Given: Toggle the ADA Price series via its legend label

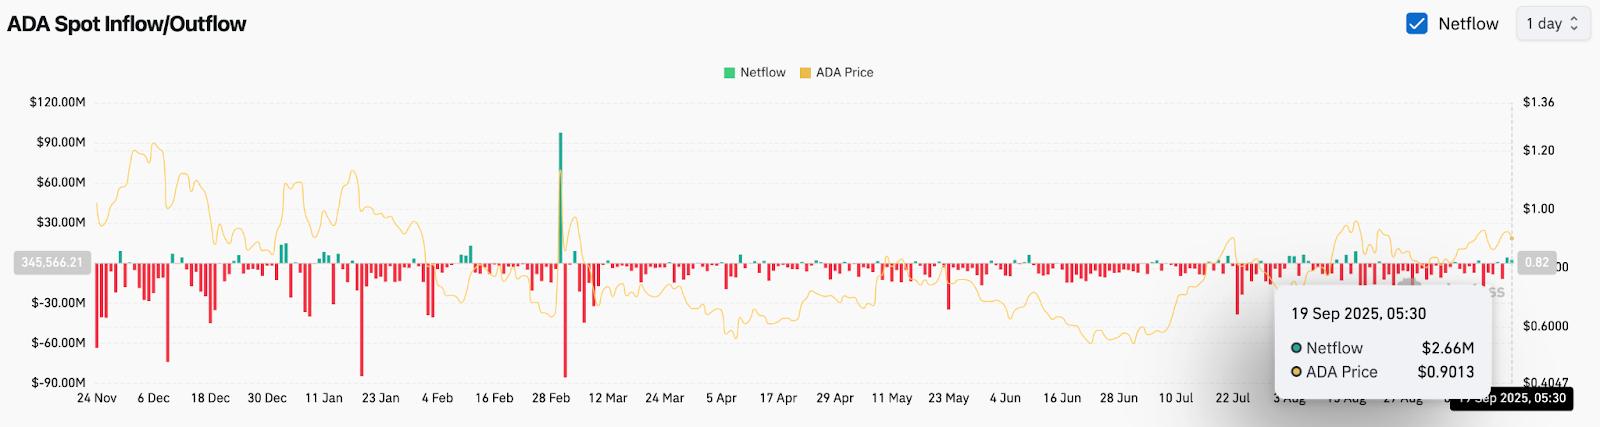Looking at the screenshot, I should (x=845, y=73).
